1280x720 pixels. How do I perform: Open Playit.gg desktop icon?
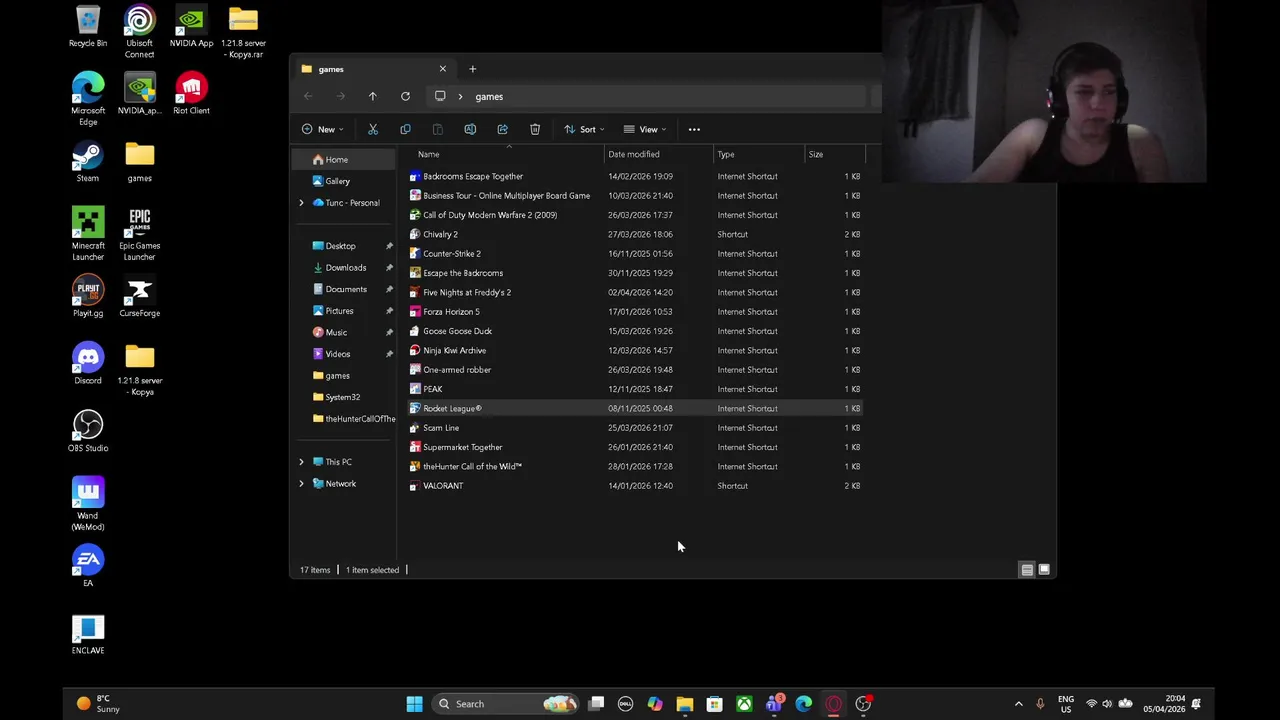coord(87,297)
